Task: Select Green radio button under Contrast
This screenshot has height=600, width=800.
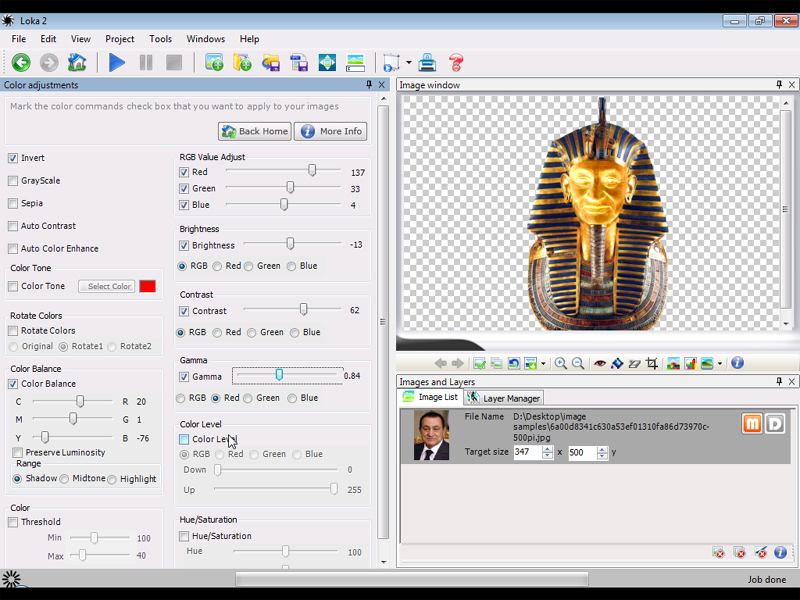Action: (x=252, y=333)
